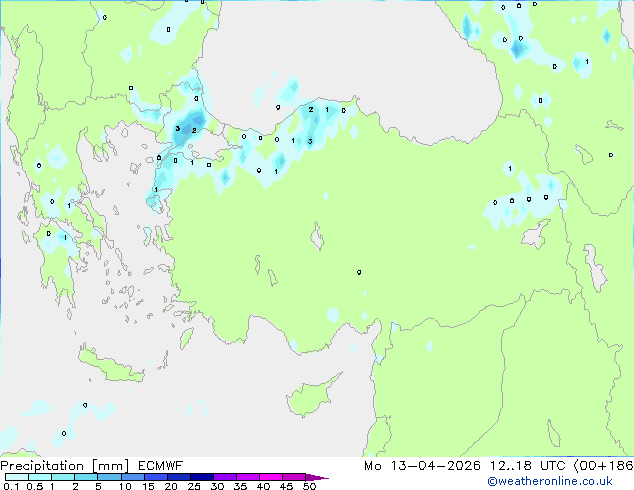Click the legend scale label '35'
Viewport: 634px width, 490px height.
pyautogui.click(x=241, y=486)
